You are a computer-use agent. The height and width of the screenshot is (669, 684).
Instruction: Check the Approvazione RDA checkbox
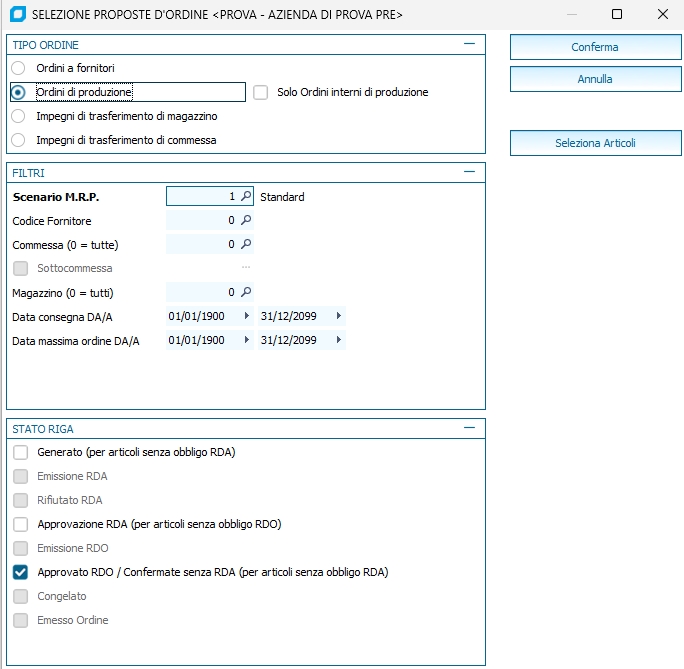click(21, 524)
